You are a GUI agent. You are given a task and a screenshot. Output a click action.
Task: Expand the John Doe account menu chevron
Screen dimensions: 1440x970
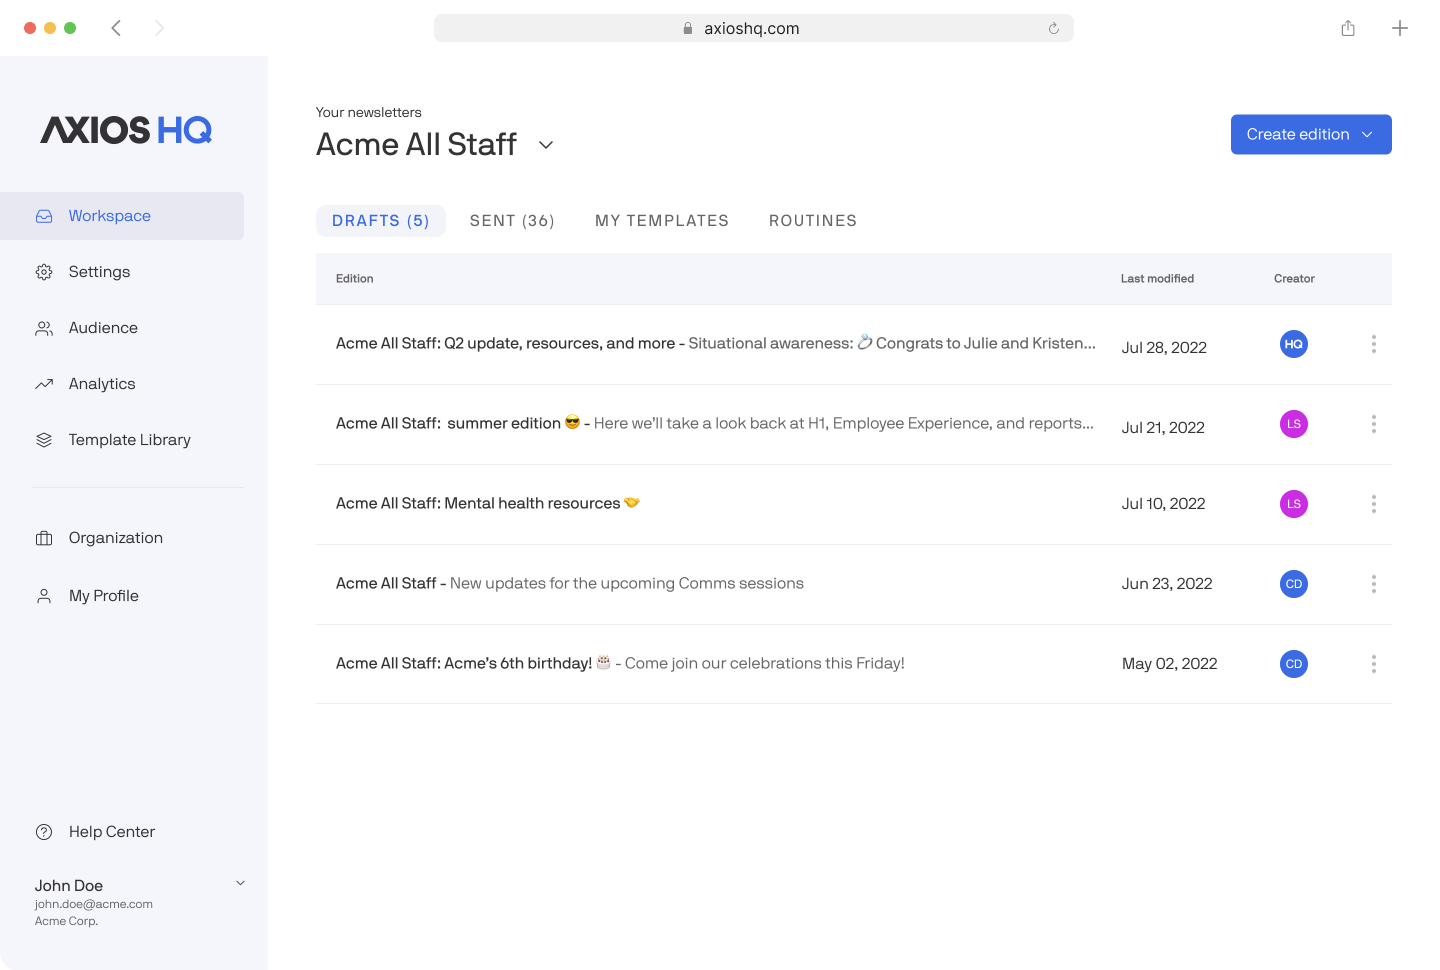coord(240,883)
